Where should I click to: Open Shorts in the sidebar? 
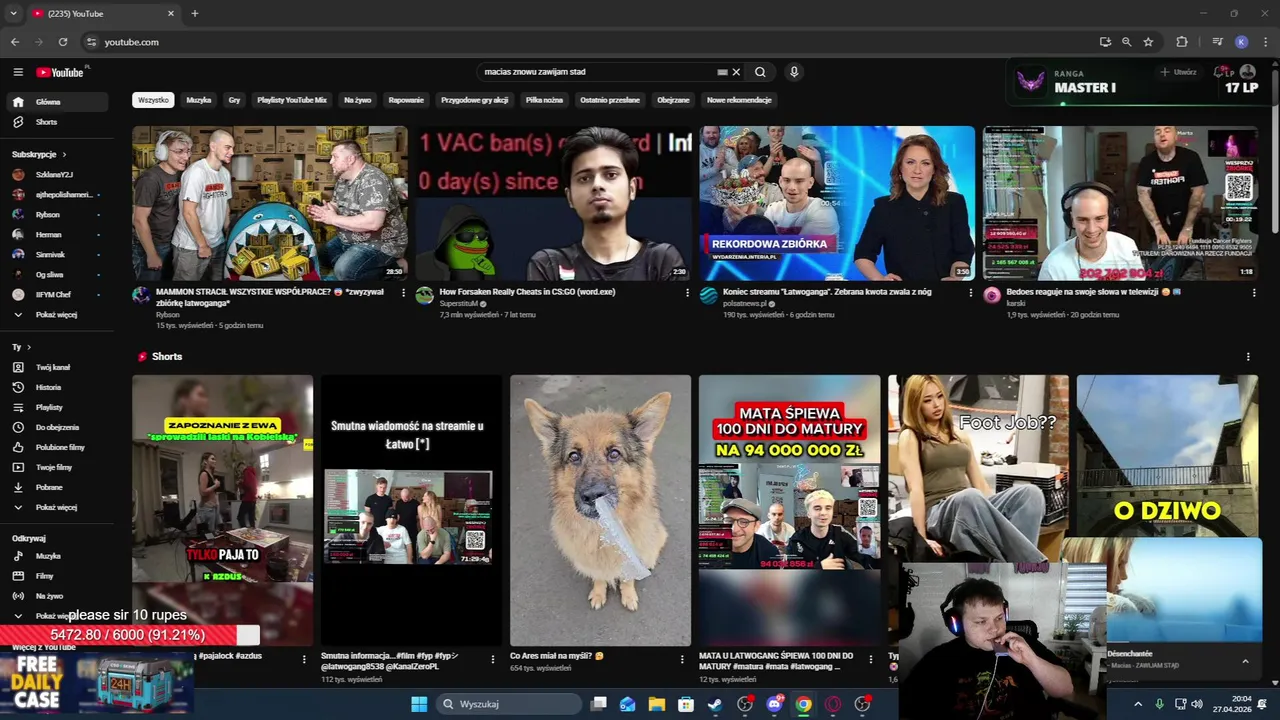(58, 122)
